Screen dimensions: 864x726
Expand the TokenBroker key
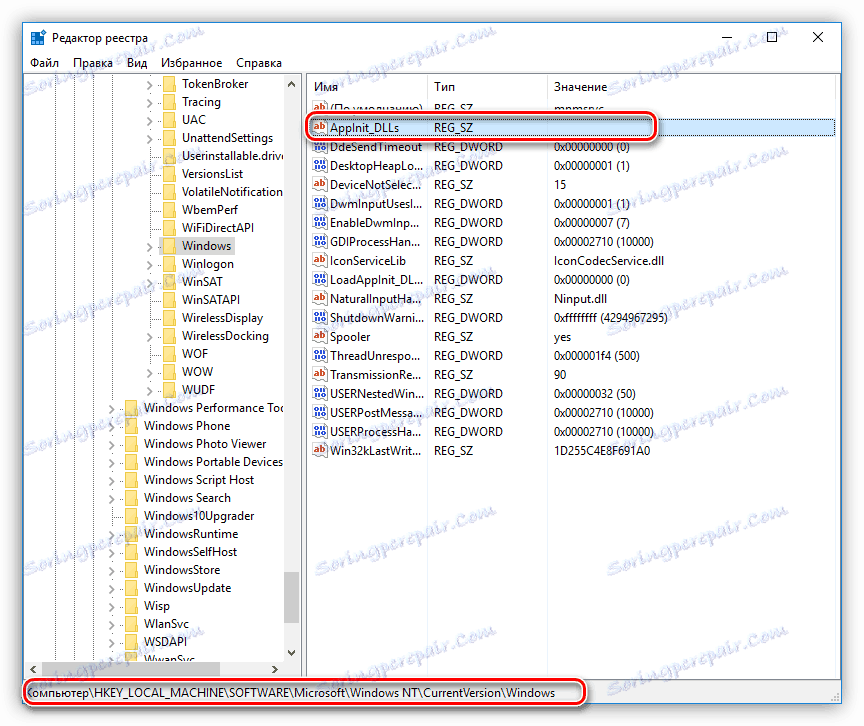[149, 85]
